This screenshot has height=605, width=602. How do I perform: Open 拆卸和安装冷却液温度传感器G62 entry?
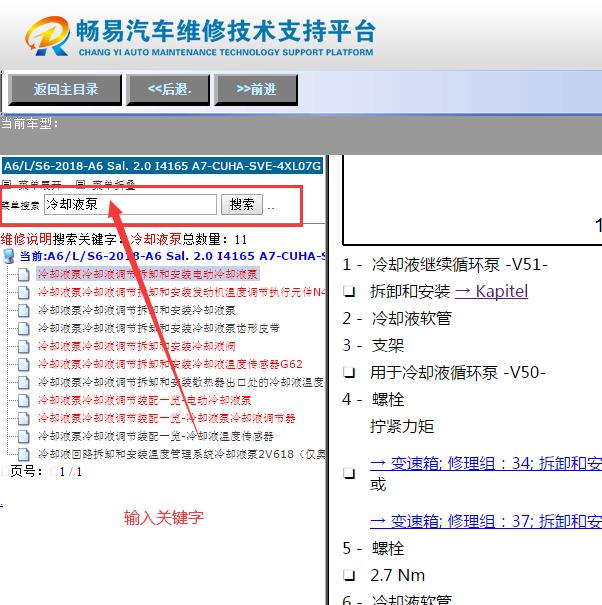pyautogui.click(x=170, y=364)
